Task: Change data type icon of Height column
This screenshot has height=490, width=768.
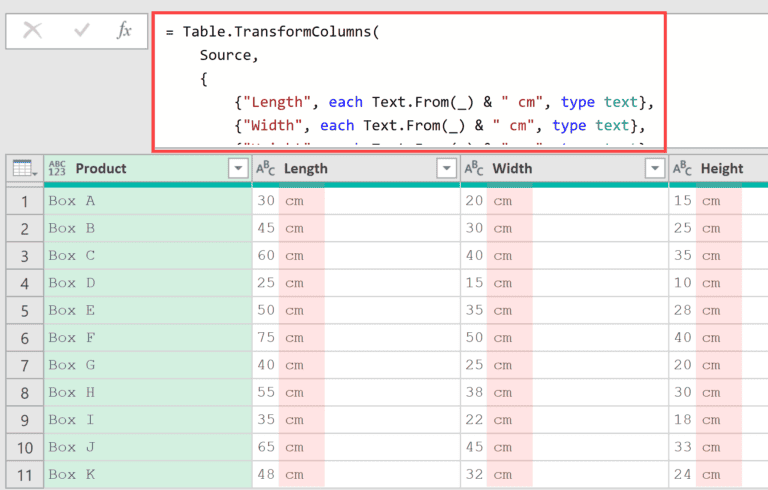Action: point(682,169)
